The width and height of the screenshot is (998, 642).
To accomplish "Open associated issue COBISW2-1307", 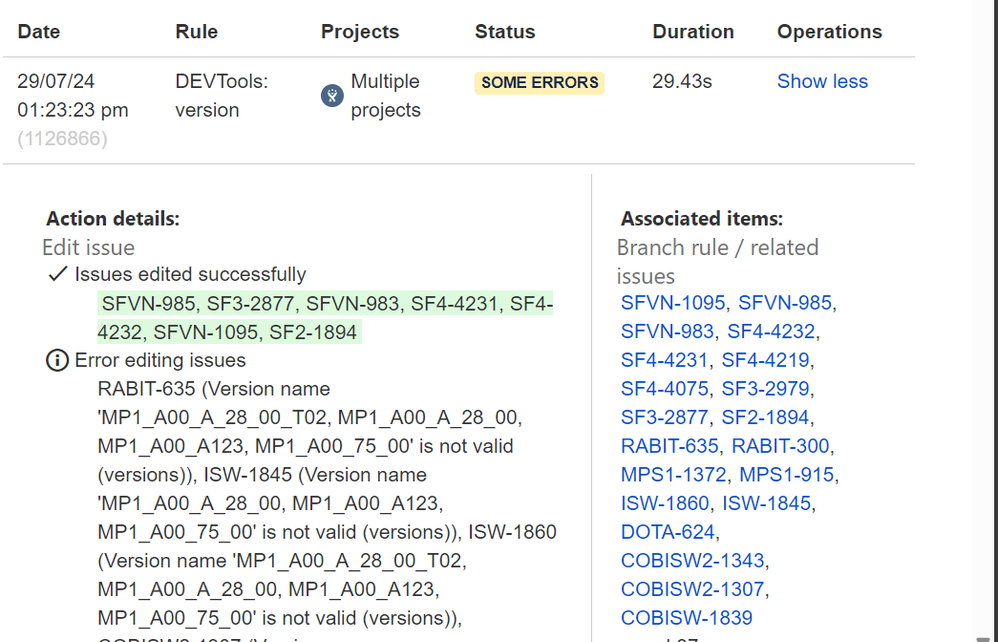I will pos(692,589).
